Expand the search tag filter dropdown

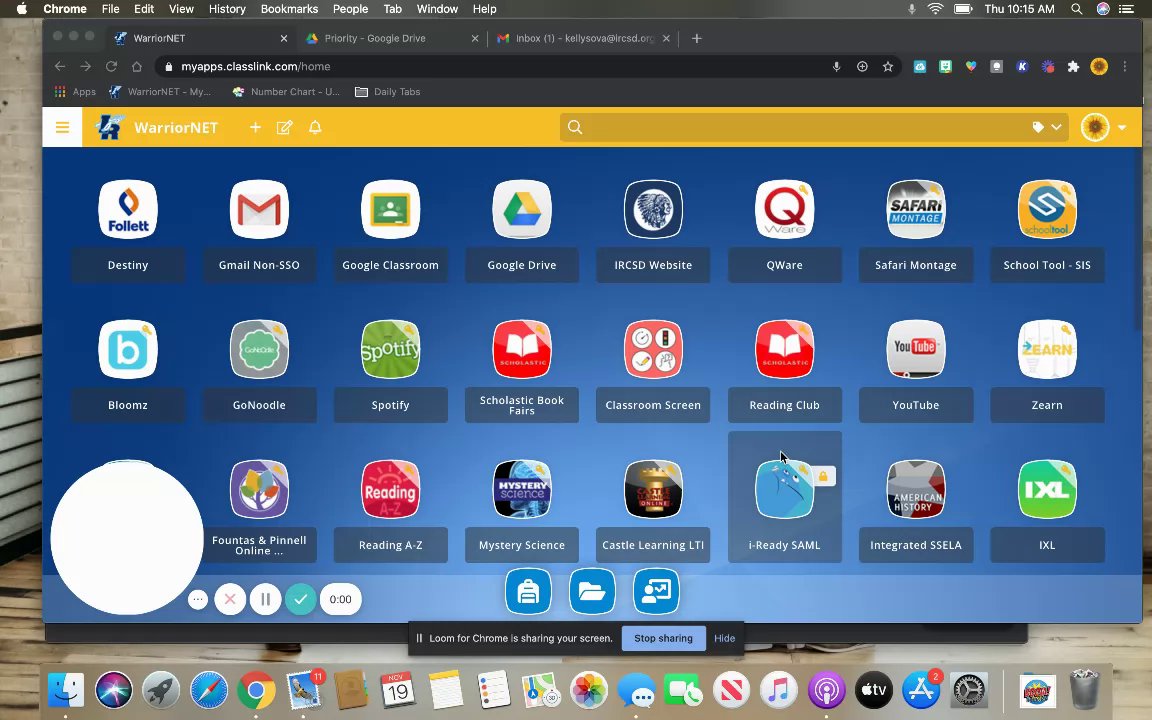1047,127
